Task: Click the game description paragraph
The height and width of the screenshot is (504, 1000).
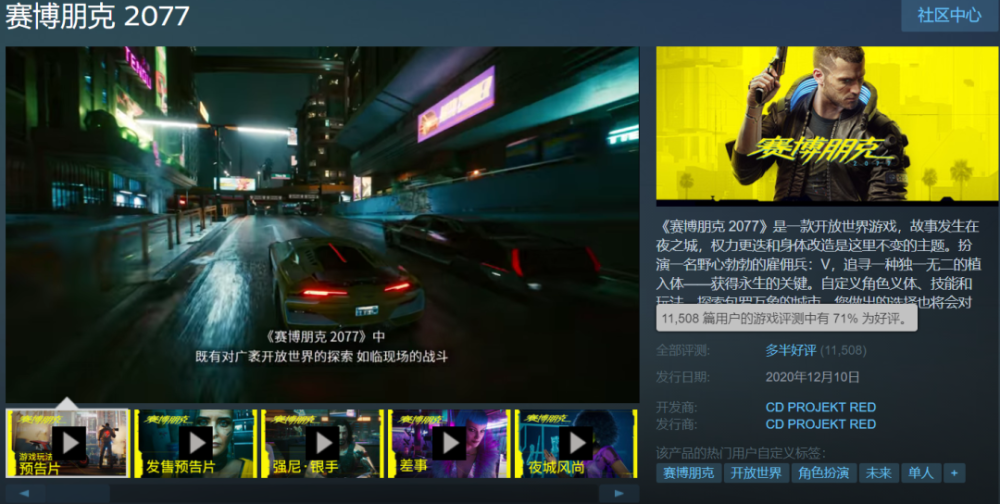Action: tap(818, 263)
